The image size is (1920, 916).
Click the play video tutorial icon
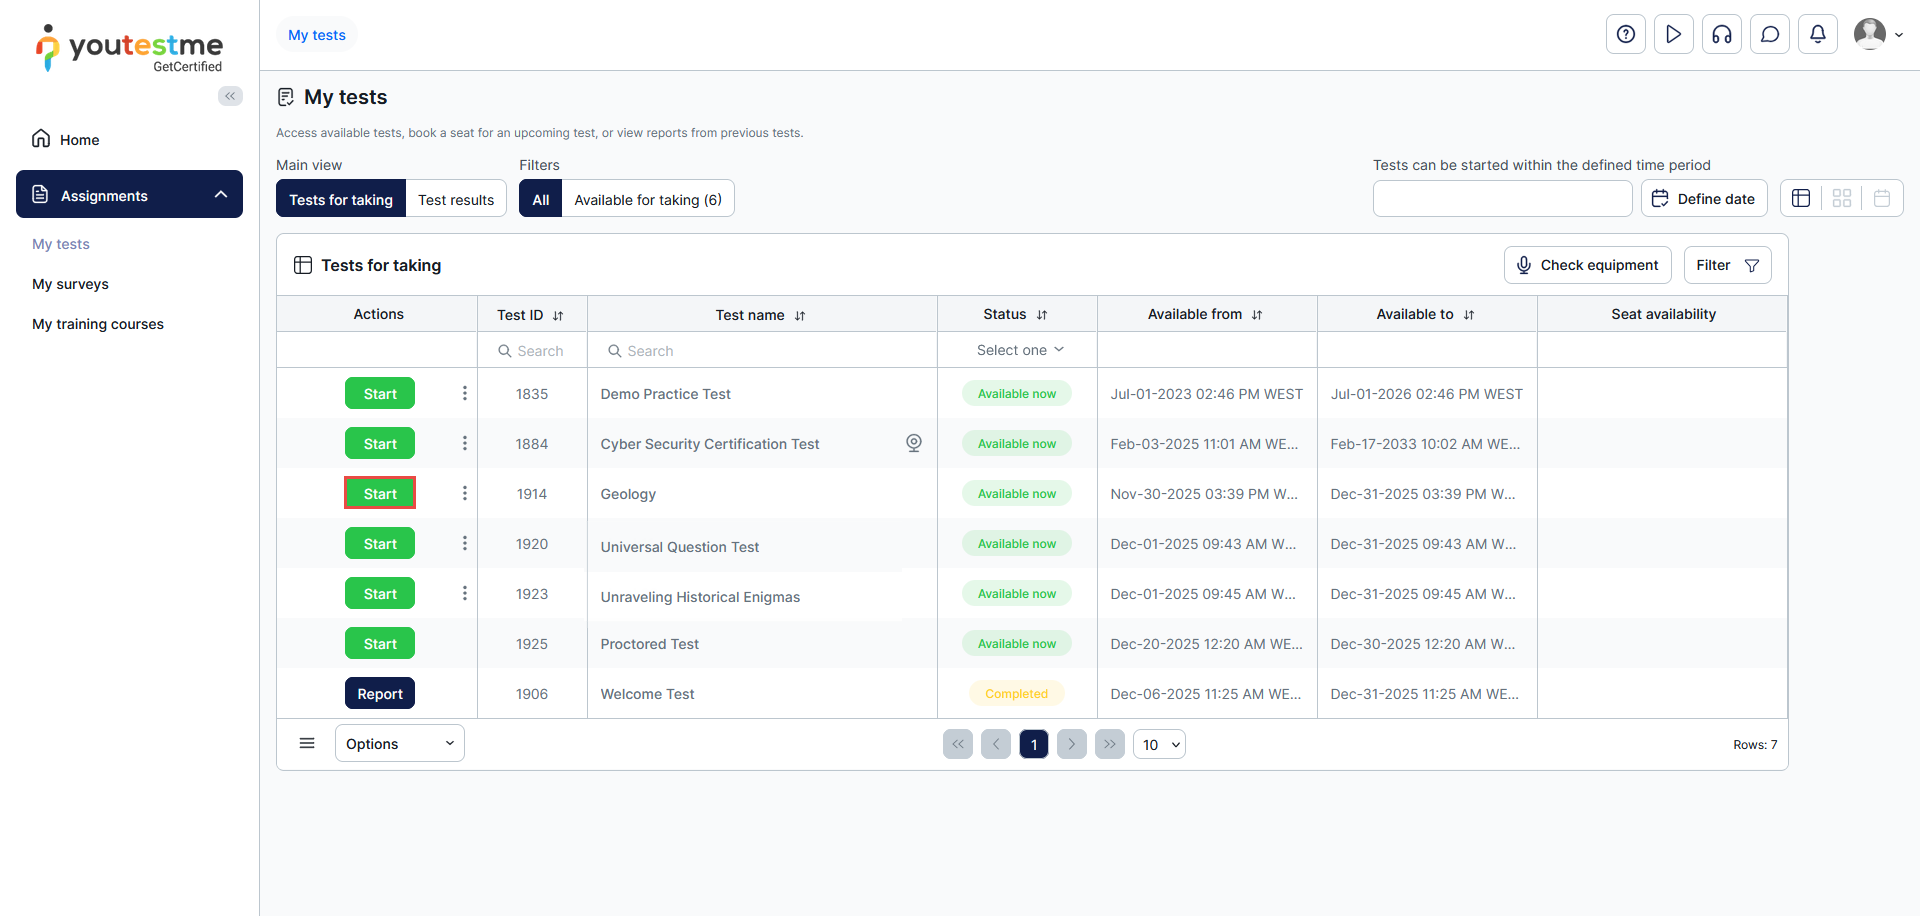click(1673, 35)
